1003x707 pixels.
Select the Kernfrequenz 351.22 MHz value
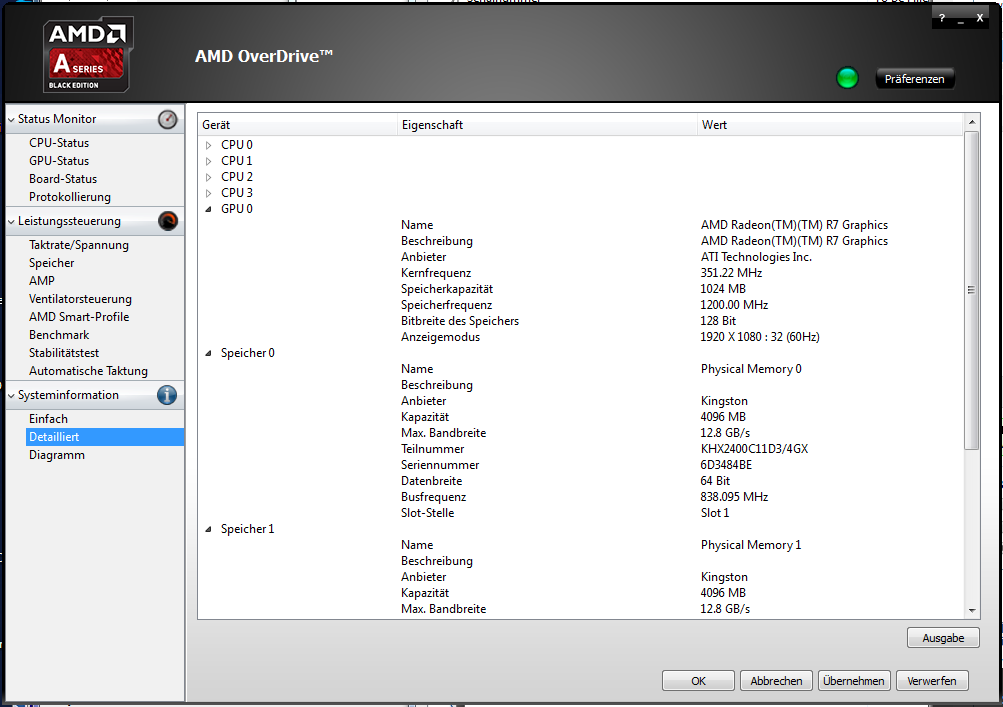tap(731, 273)
